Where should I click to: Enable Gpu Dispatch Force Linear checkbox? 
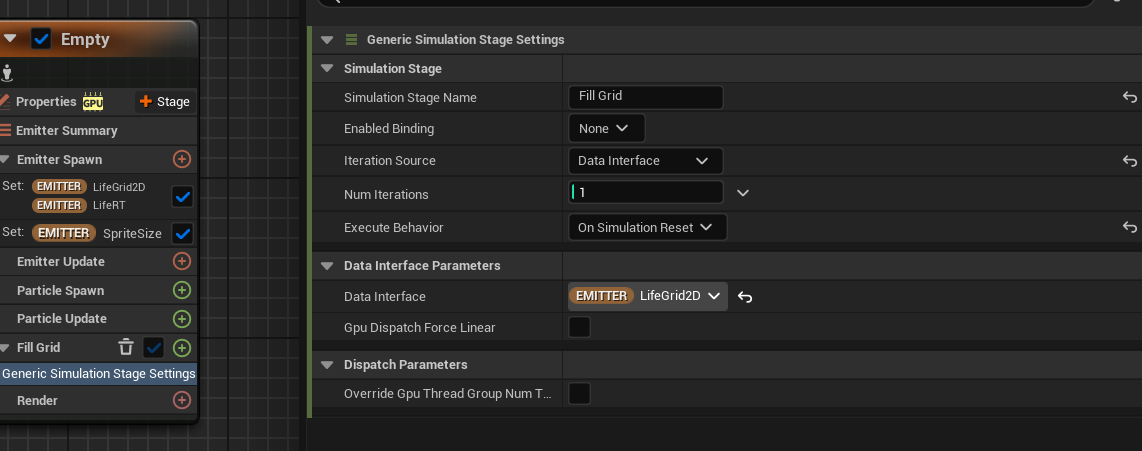click(x=579, y=327)
